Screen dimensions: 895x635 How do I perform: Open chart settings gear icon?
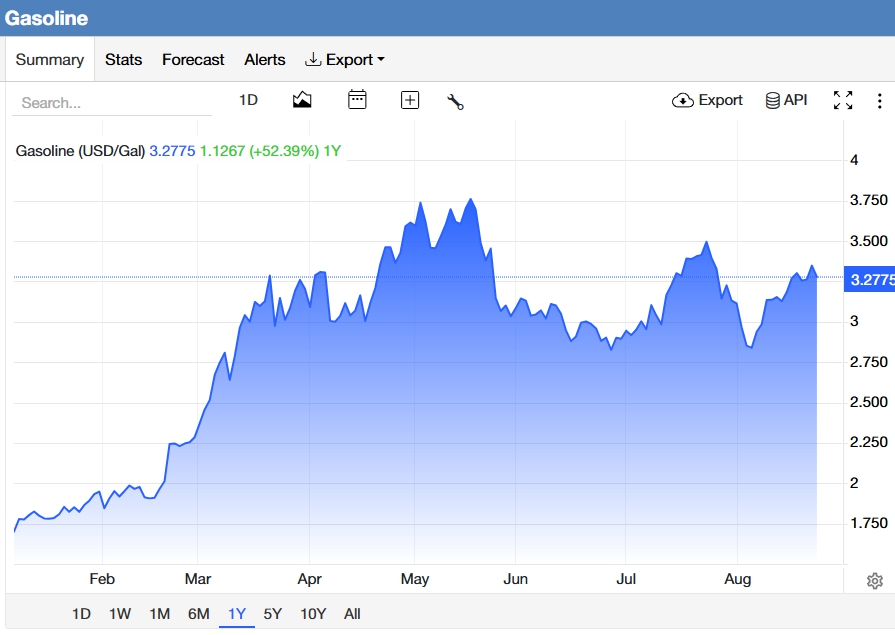click(x=874, y=581)
